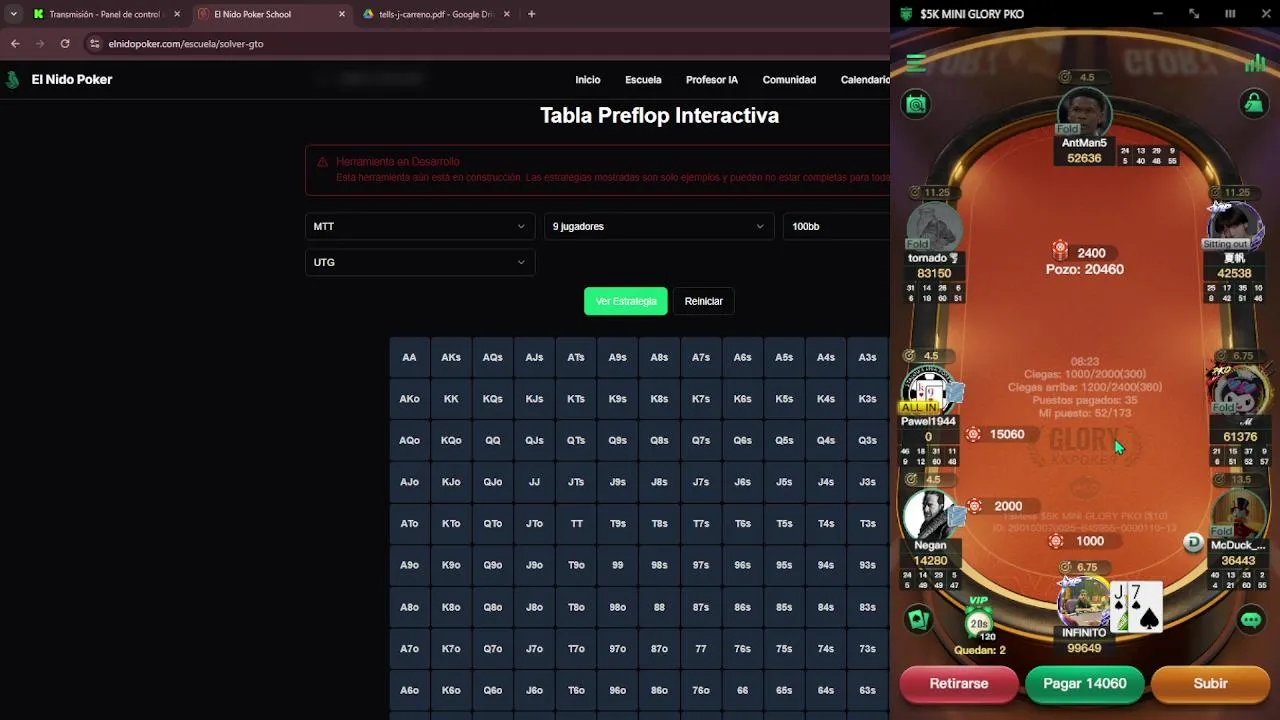Click Retirarse to fold the hand
1280x720 pixels.
959,684
